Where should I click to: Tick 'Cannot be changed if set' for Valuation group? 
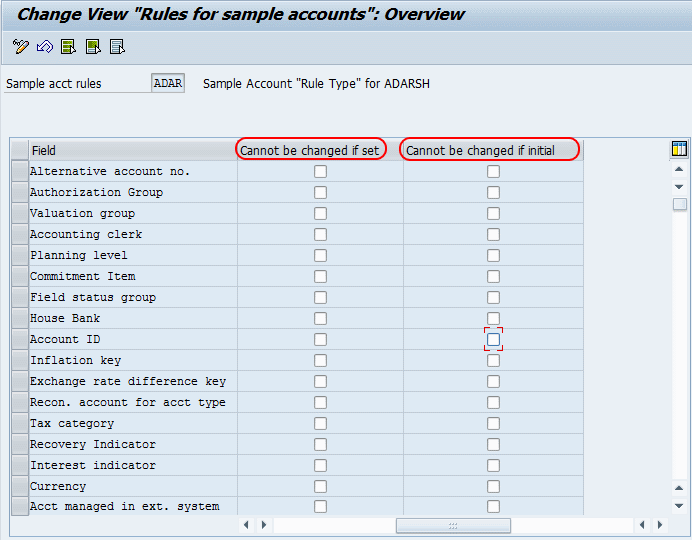coord(320,214)
